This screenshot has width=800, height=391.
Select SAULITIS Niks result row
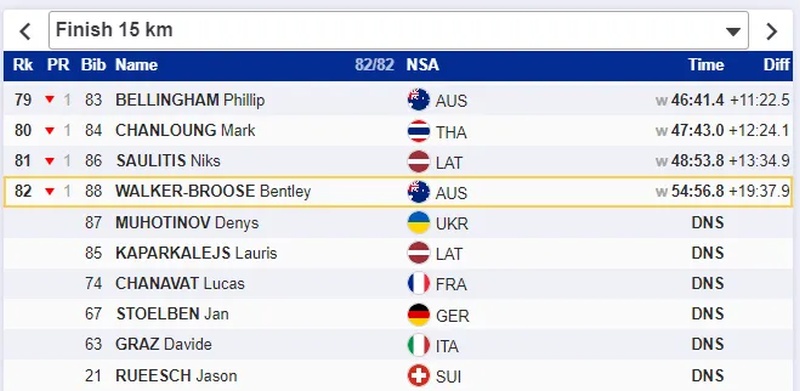398,161
